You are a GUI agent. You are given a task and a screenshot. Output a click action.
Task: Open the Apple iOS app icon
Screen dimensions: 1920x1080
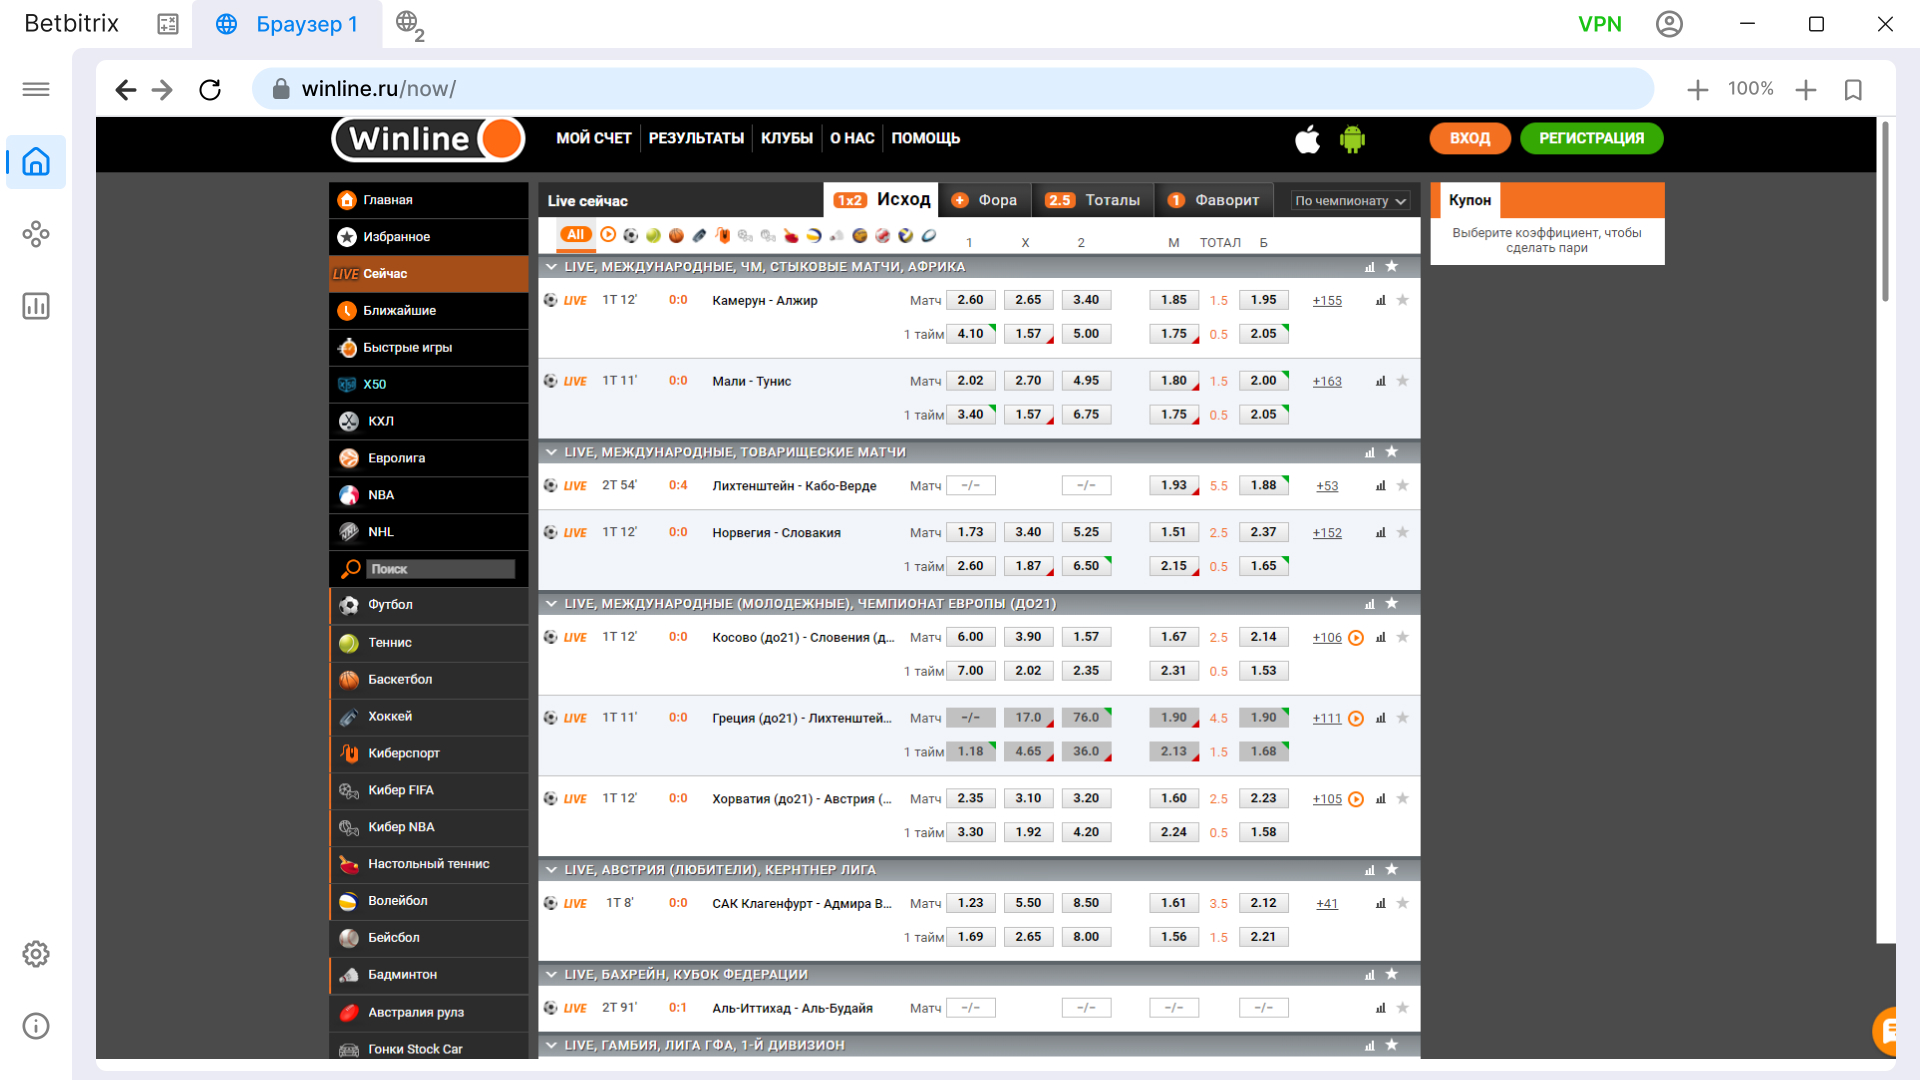(x=1307, y=139)
